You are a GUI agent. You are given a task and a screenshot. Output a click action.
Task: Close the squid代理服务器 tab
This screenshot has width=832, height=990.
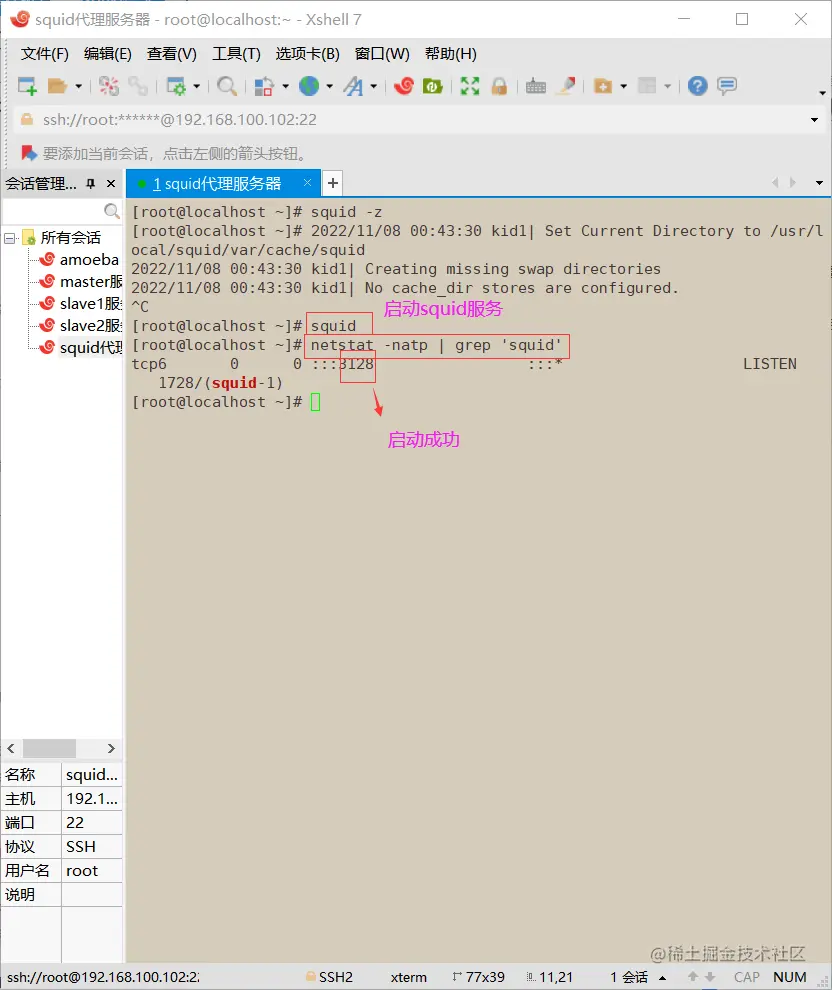pyautogui.click(x=307, y=183)
